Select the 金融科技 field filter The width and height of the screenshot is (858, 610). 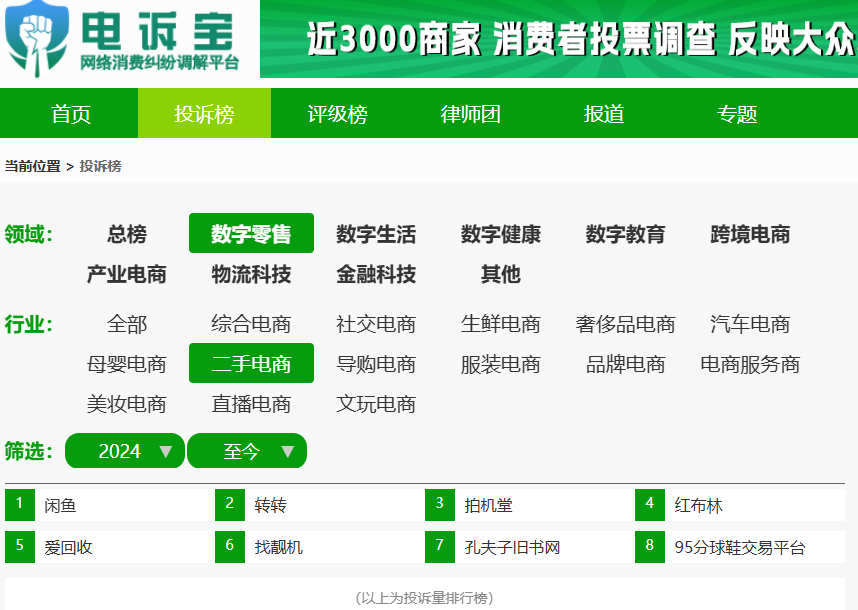[376, 274]
